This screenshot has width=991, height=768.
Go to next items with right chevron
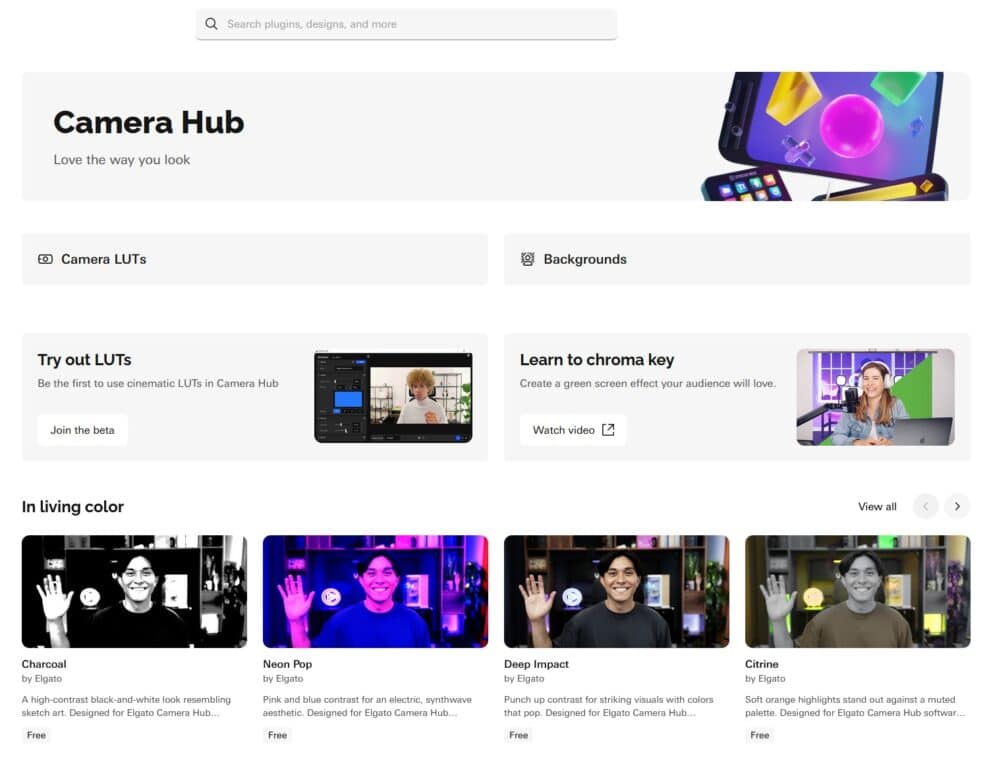point(957,507)
